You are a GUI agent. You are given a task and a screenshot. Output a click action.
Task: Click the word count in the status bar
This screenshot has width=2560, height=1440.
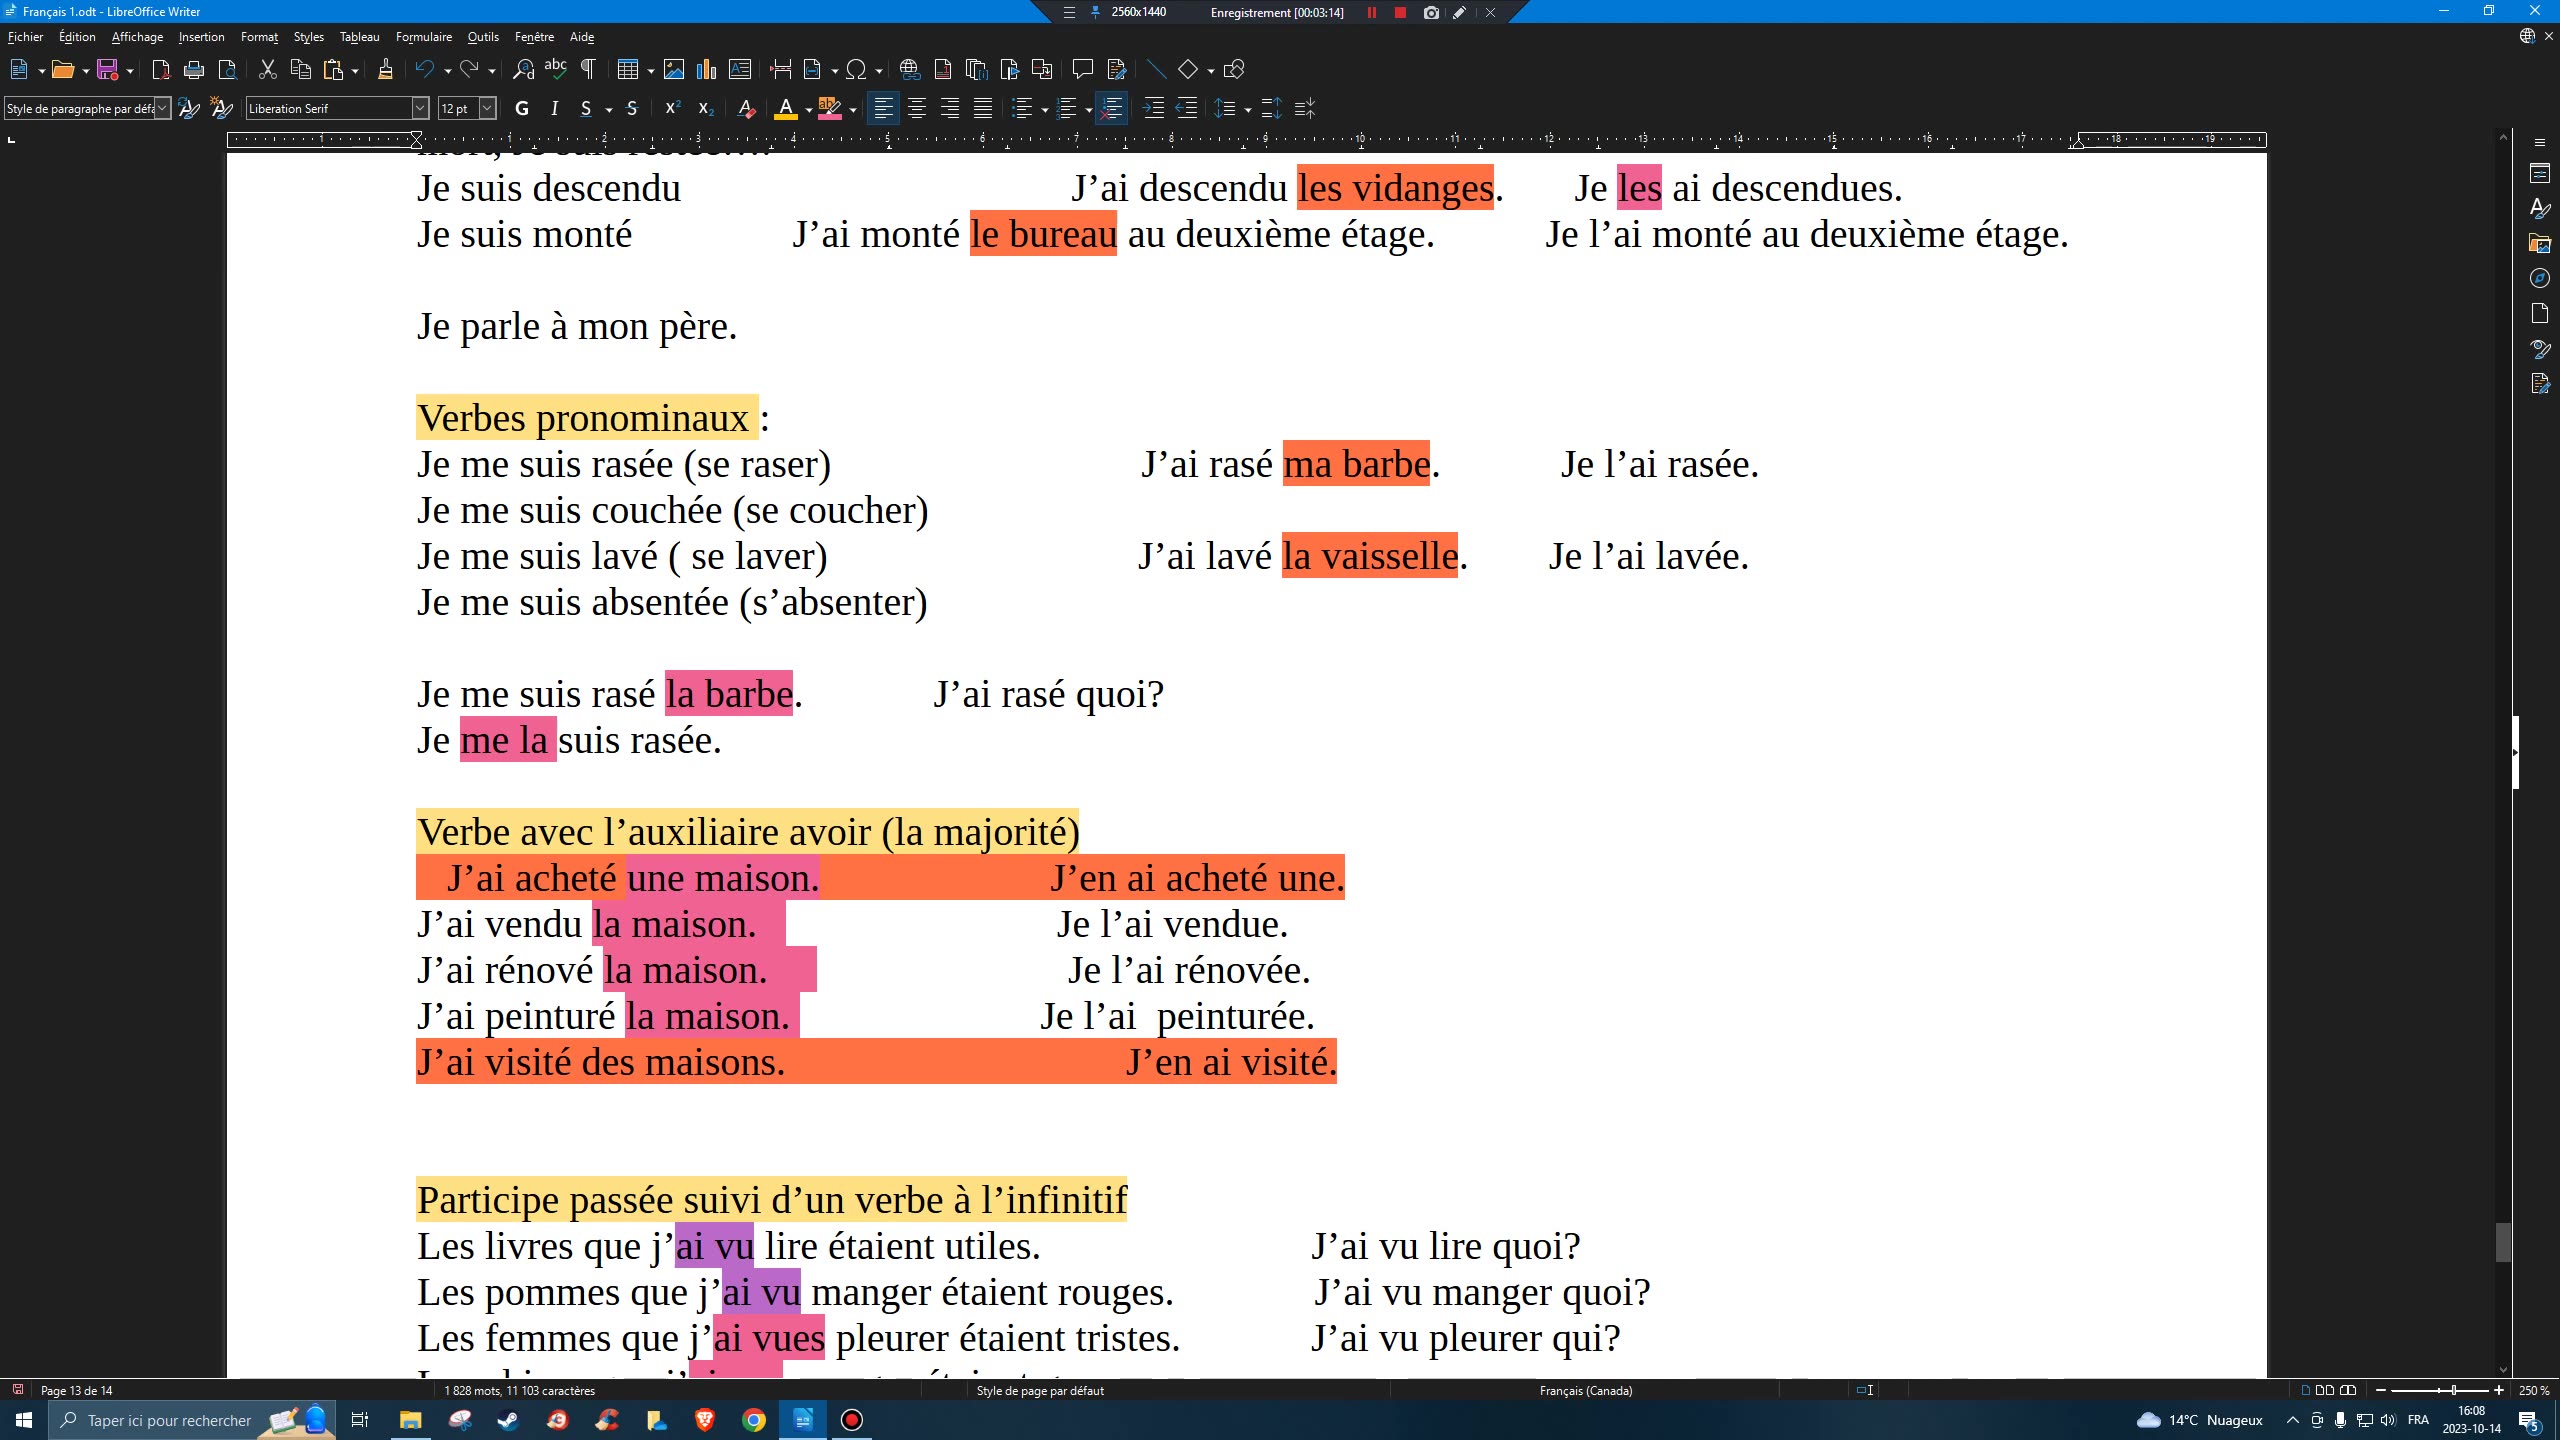pyautogui.click(x=519, y=1390)
